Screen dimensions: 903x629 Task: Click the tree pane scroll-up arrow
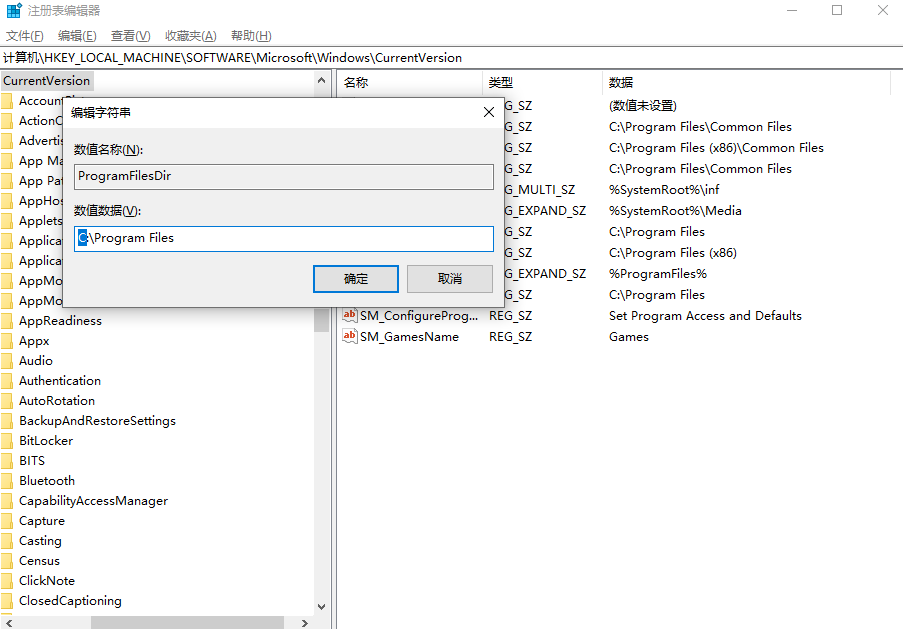tap(321, 81)
